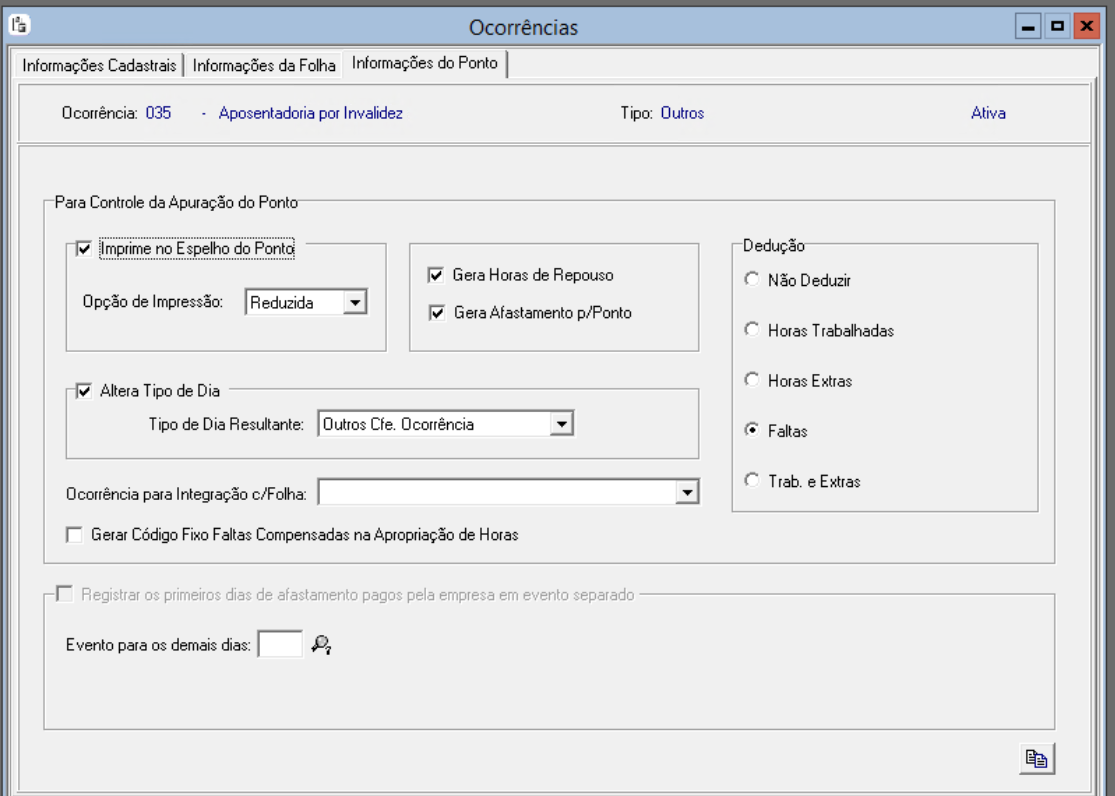Click the copy icon button at bottom right

(1036, 758)
